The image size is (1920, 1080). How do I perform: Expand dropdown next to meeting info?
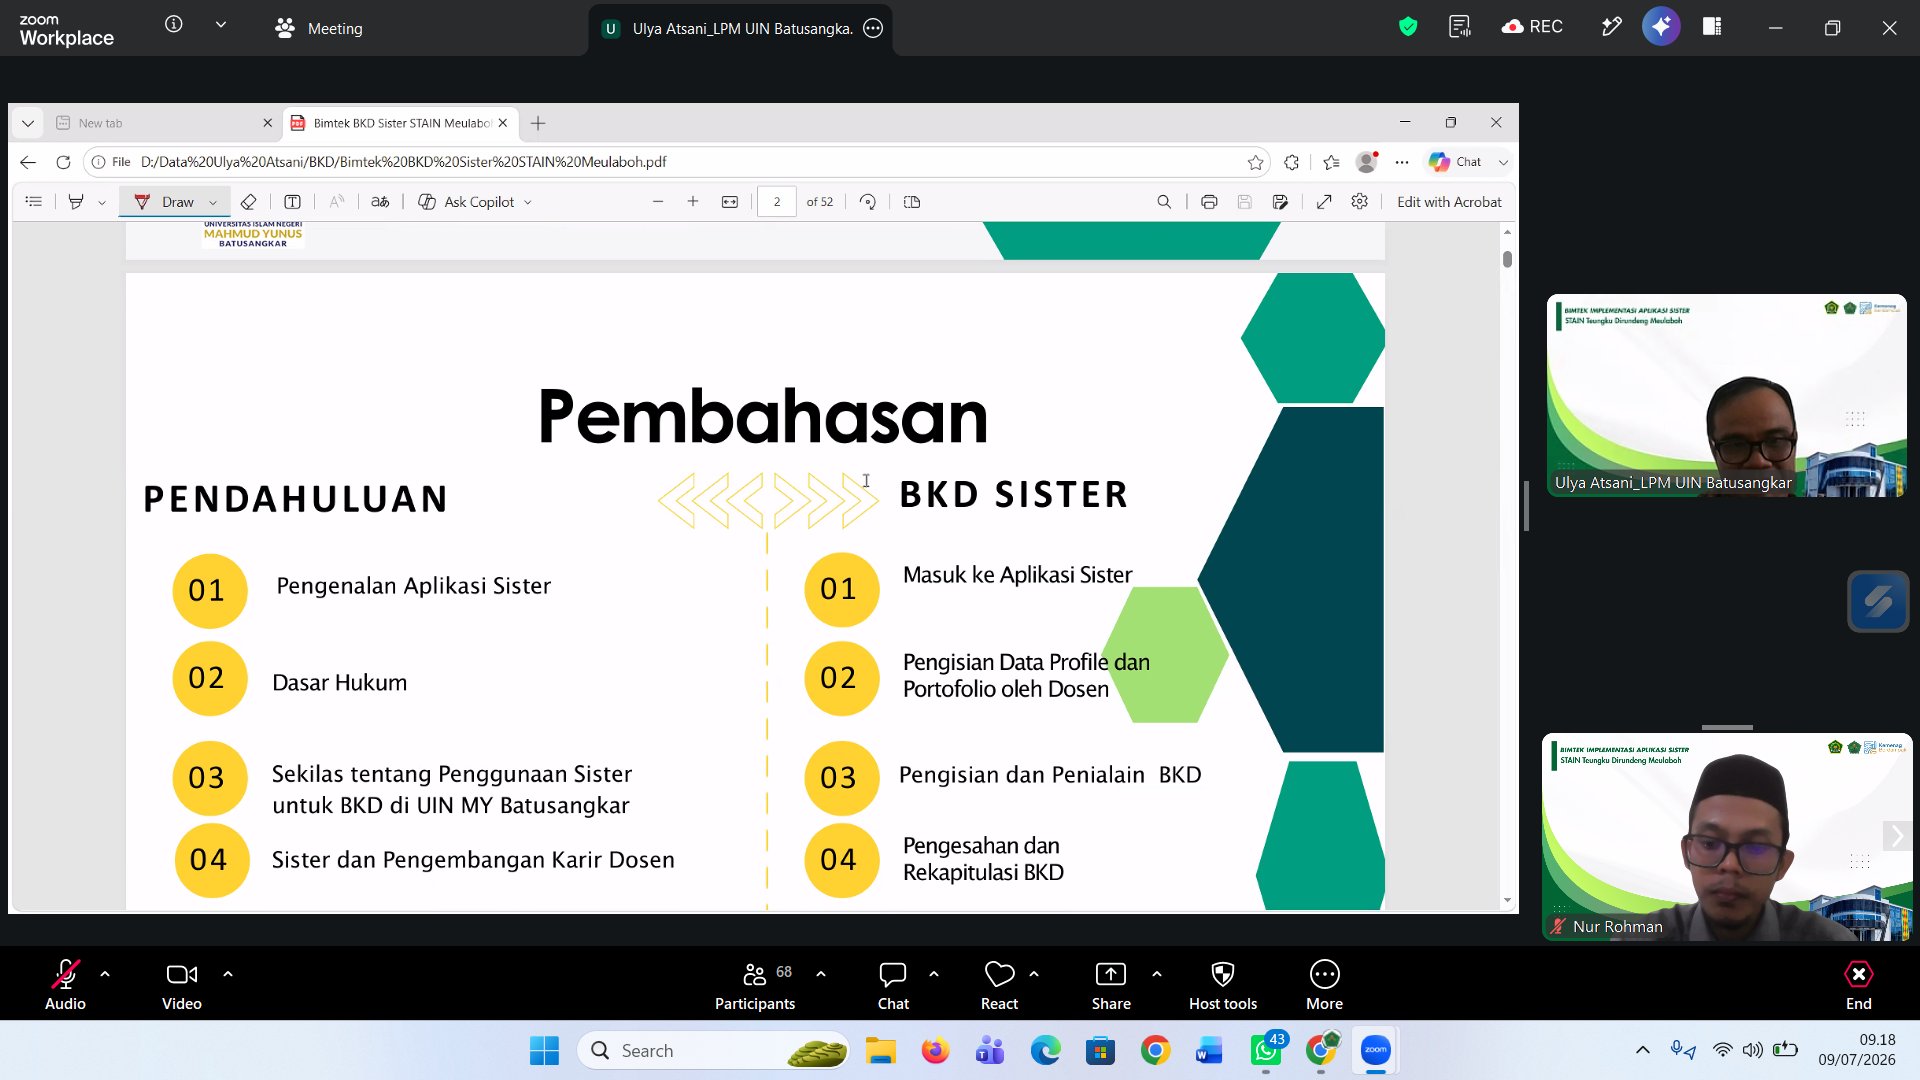pos(221,24)
